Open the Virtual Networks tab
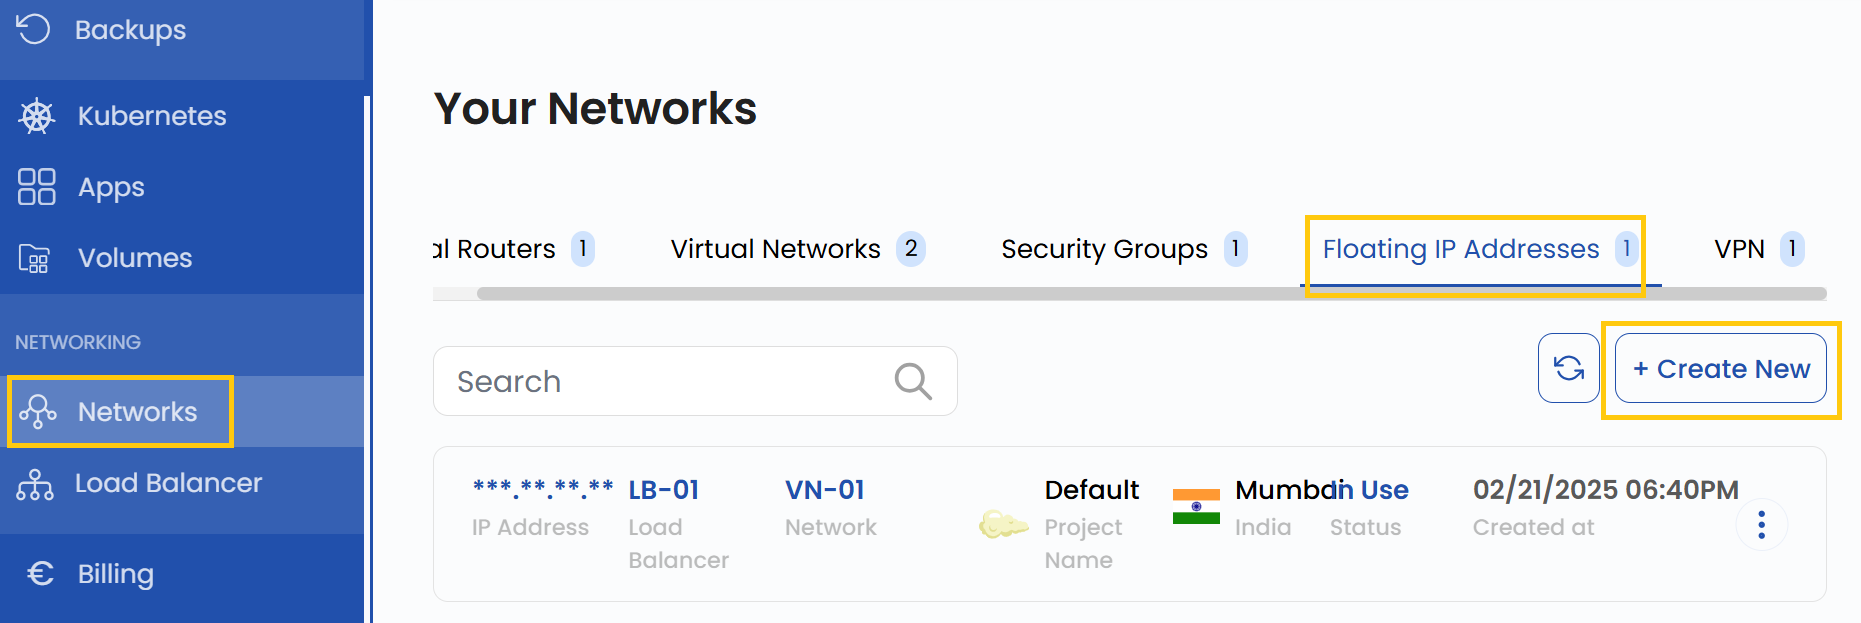The height and width of the screenshot is (623, 1861). coord(774,249)
